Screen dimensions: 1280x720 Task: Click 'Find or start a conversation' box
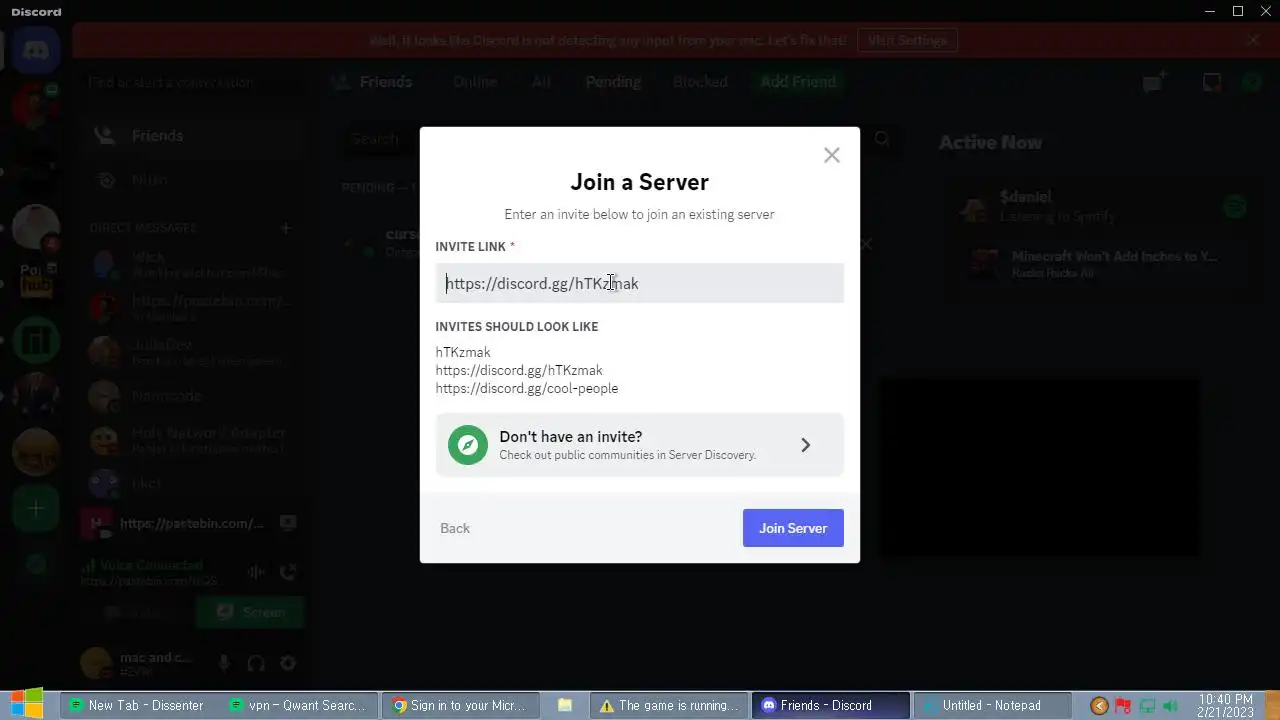point(193,82)
